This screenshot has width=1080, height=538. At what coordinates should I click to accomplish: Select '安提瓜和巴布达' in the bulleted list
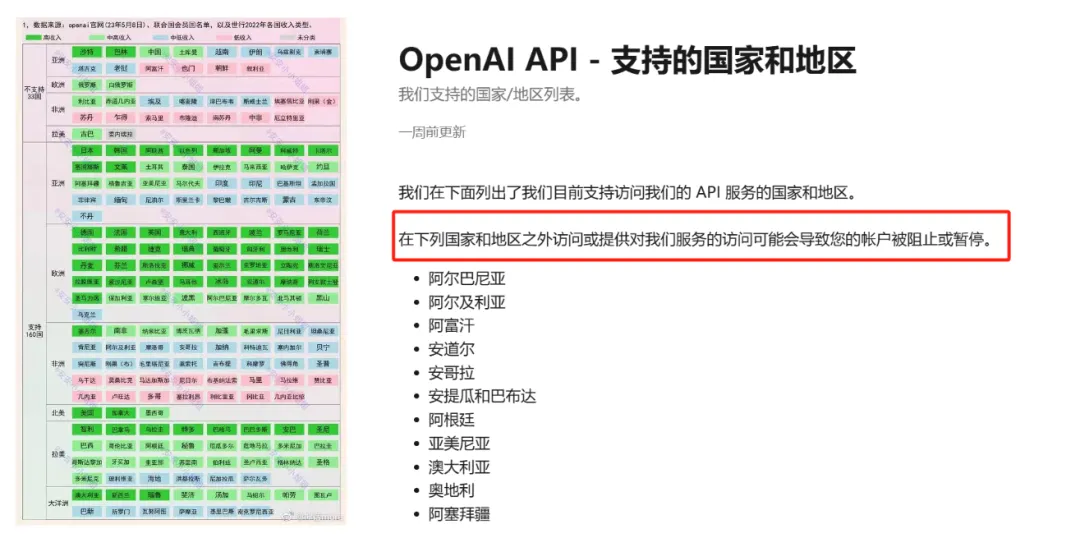[482, 397]
